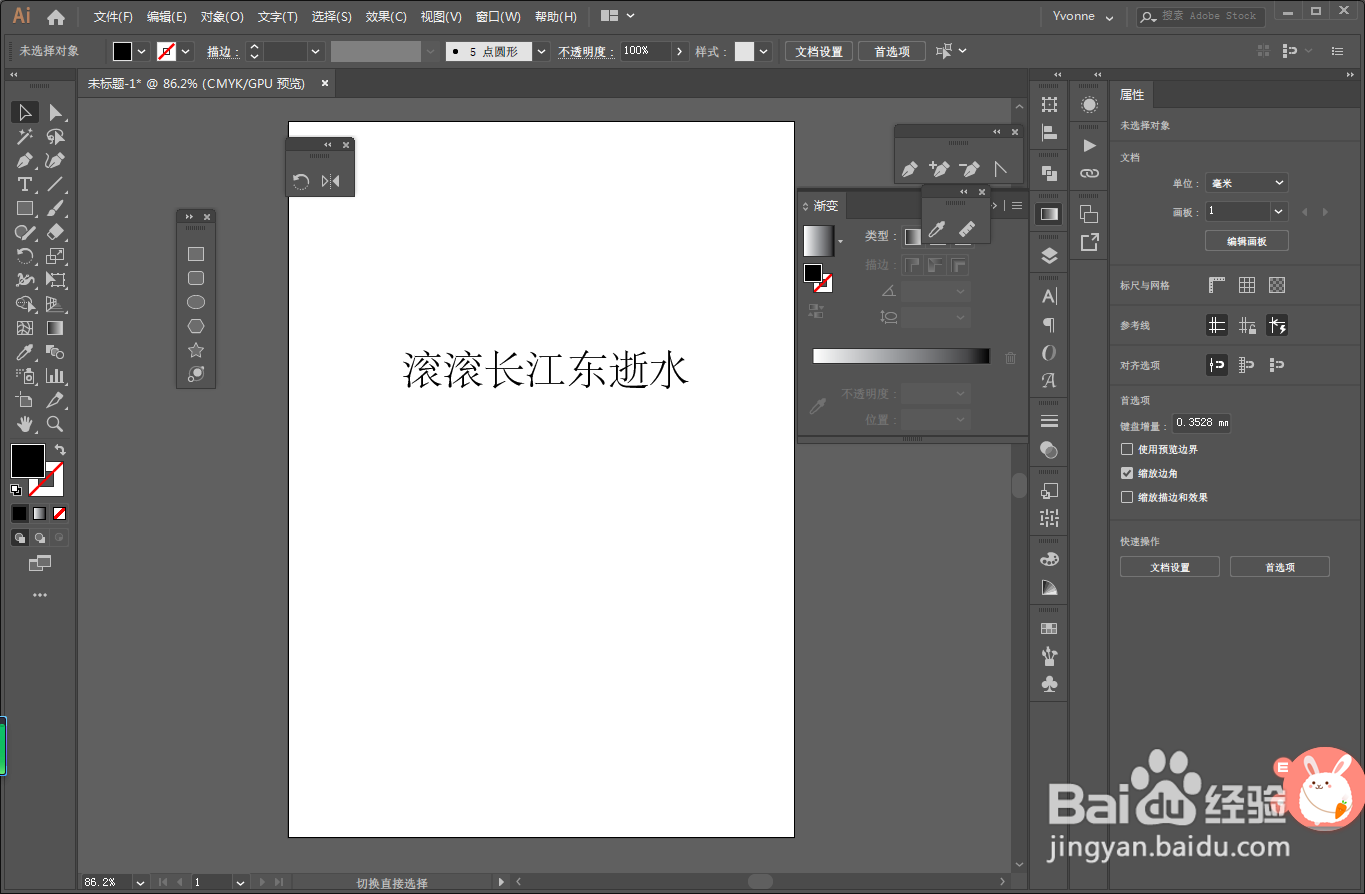Click the black fill color swatch in toolbar
1365x894 pixels.
27,461
